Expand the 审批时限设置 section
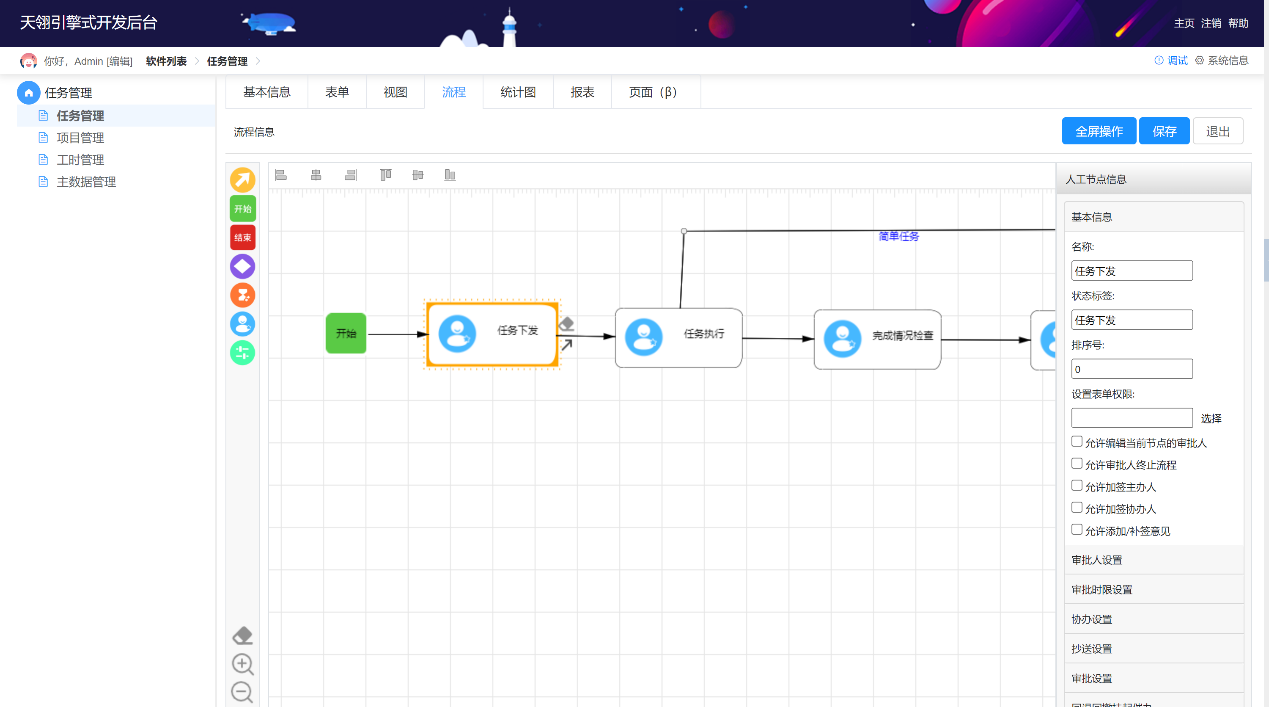 tap(1154, 589)
